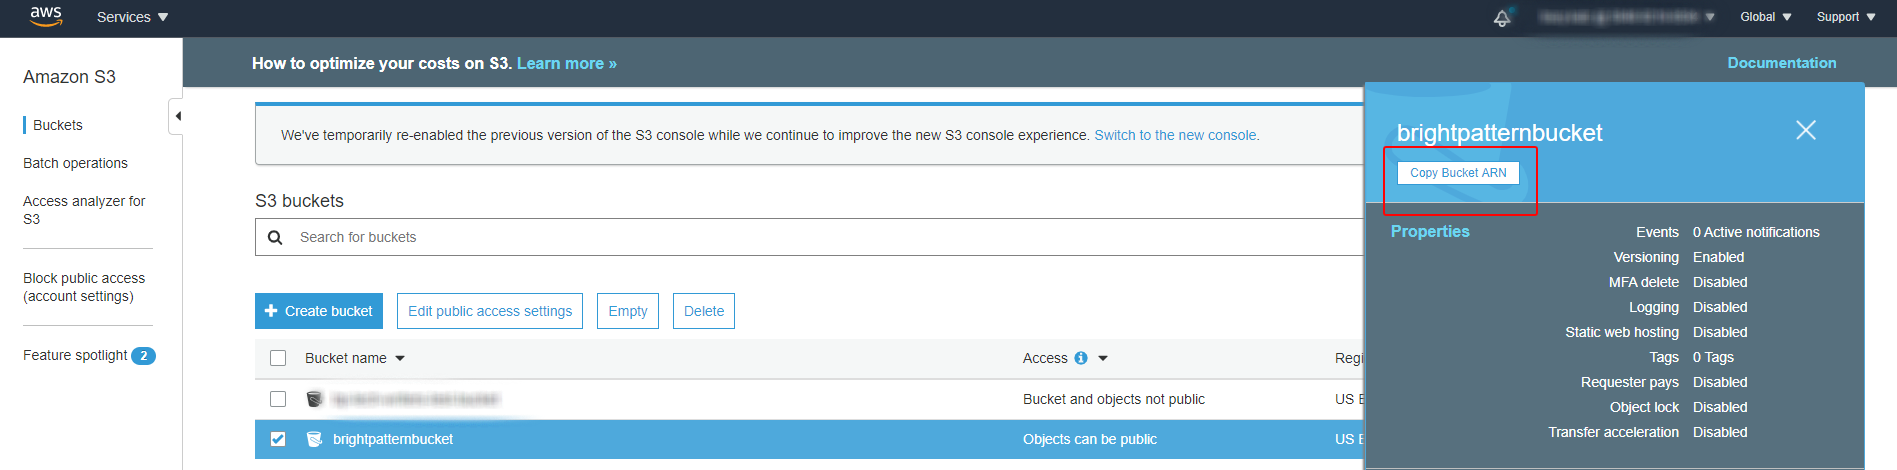Viewport: 1897px width, 470px height.
Task: Click the search magnifier icon
Action: [x=275, y=237]
